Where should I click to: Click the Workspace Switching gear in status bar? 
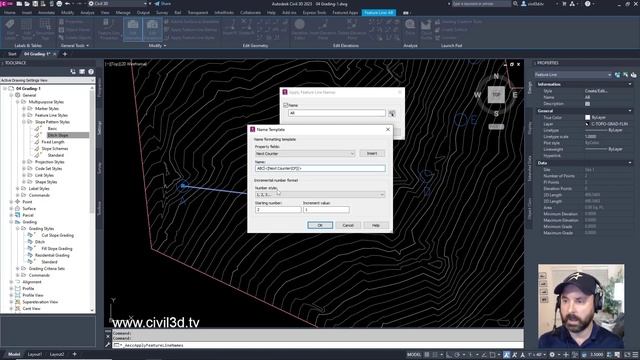coord(552,355)
